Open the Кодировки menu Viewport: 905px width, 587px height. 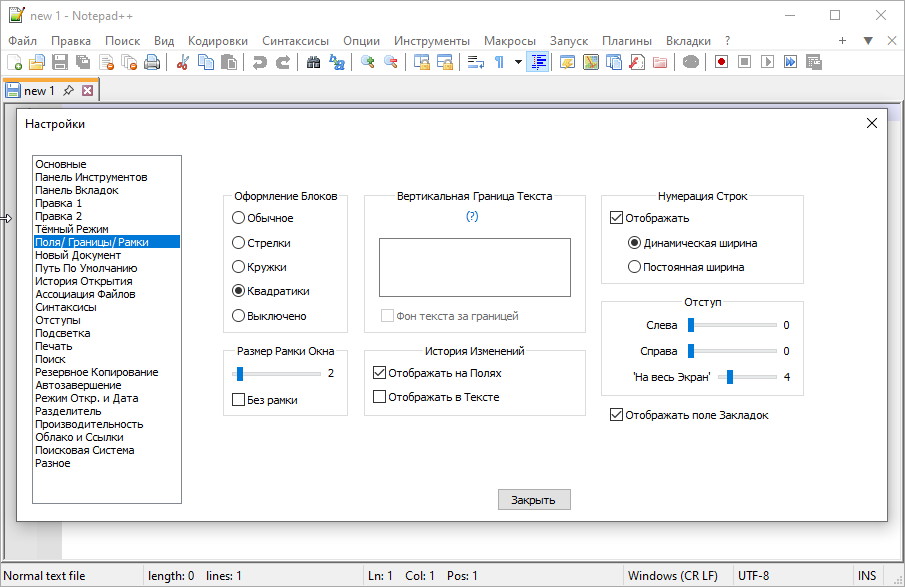point(218,41)
